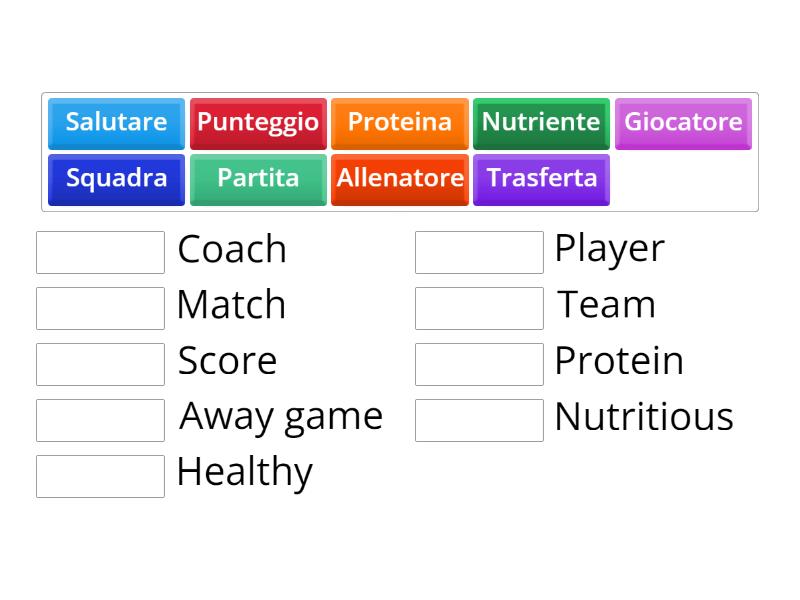Select the Nutriente word tile
This screenshot has width=800, height=600.
[541, 123]
